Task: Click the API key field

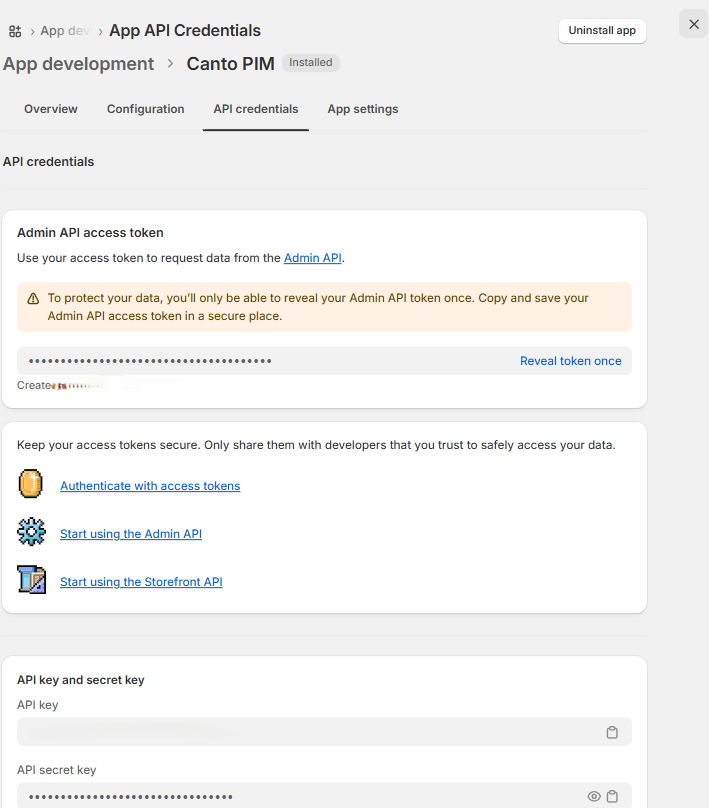Action: [324, 732]
